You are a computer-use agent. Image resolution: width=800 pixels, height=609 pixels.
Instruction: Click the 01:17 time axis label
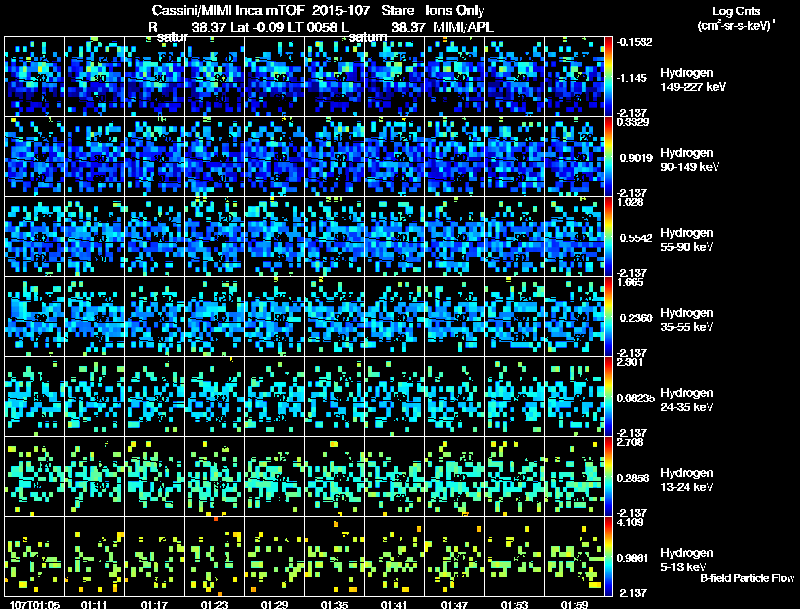coord(154,604)
